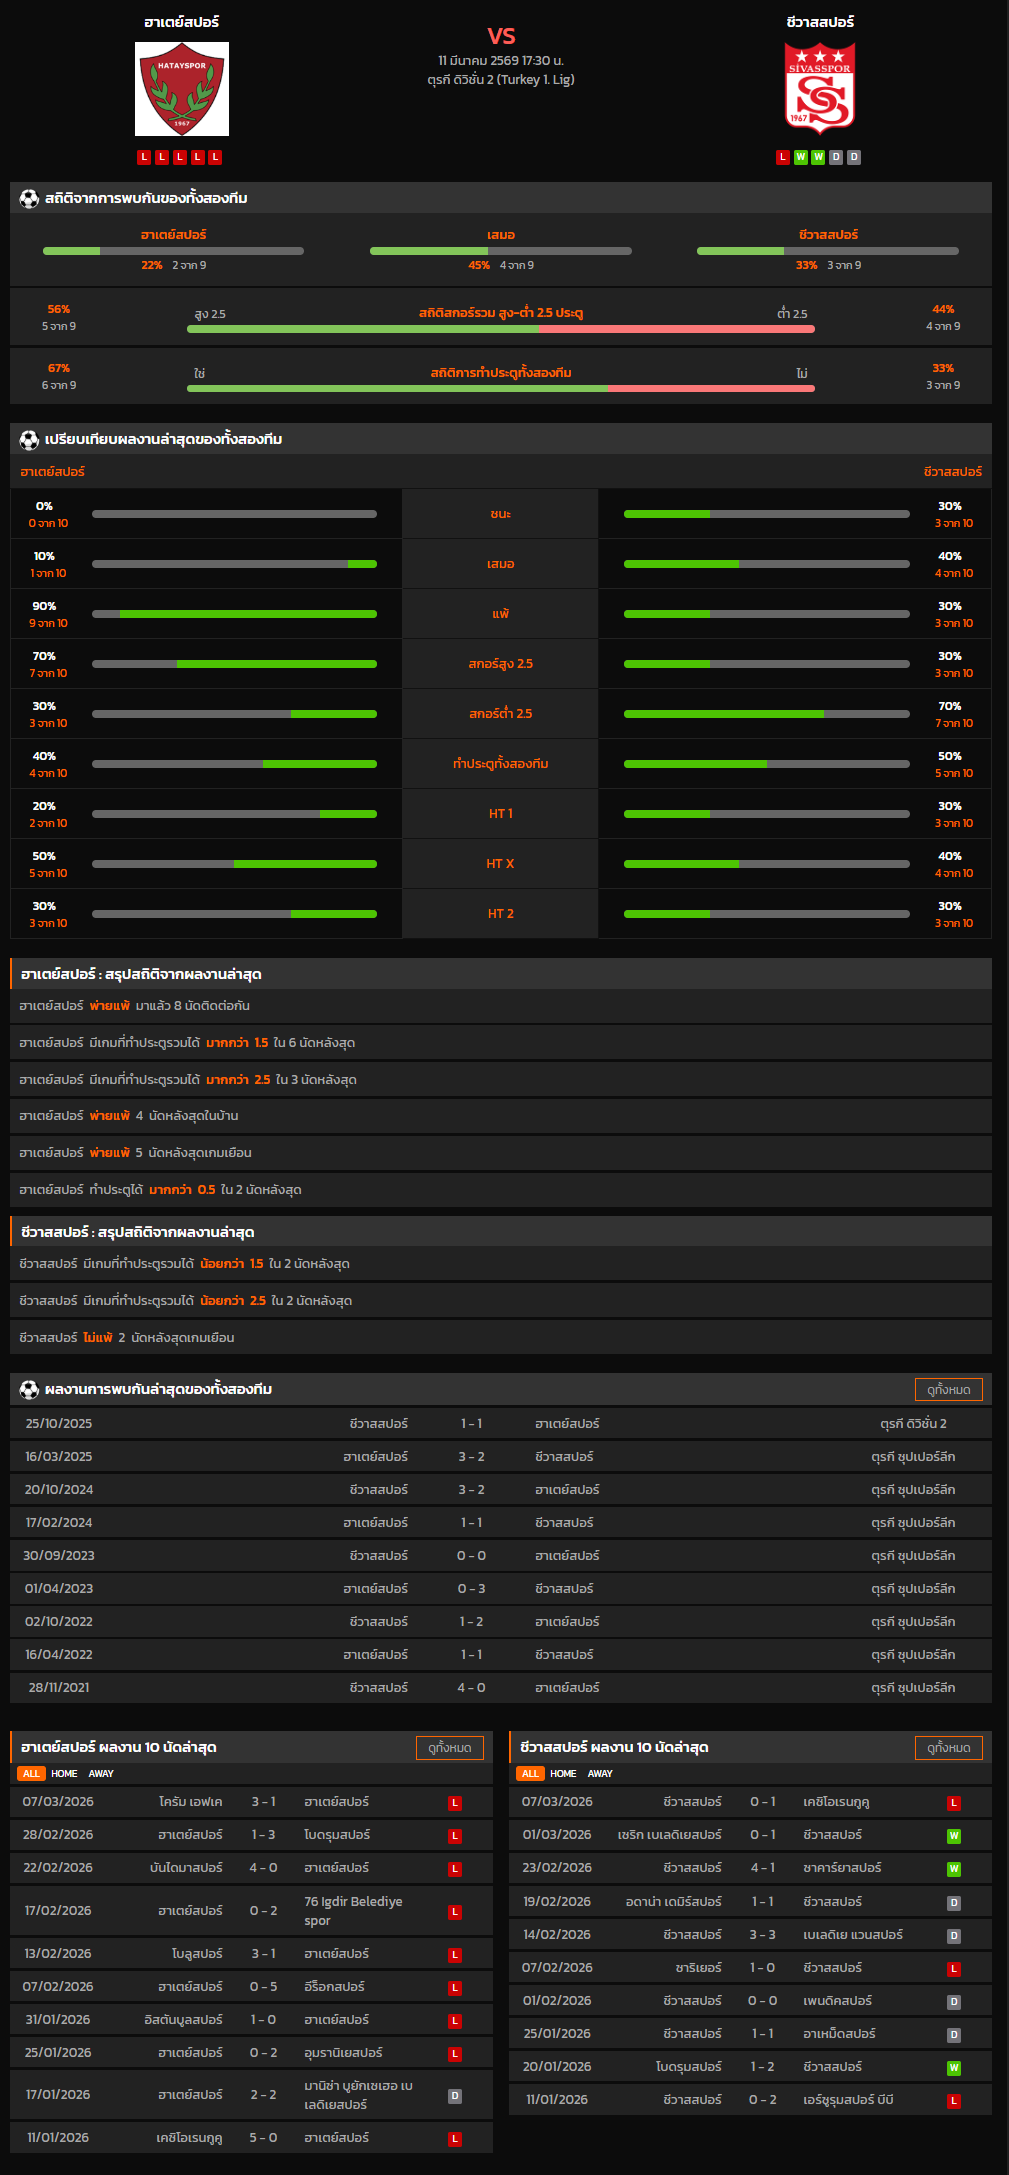The width and height of the screenshot is (1009, 2175).
Task: Select AWAY filter in Sivasspor last 10 matches
Action: [x=600, y=1774]
